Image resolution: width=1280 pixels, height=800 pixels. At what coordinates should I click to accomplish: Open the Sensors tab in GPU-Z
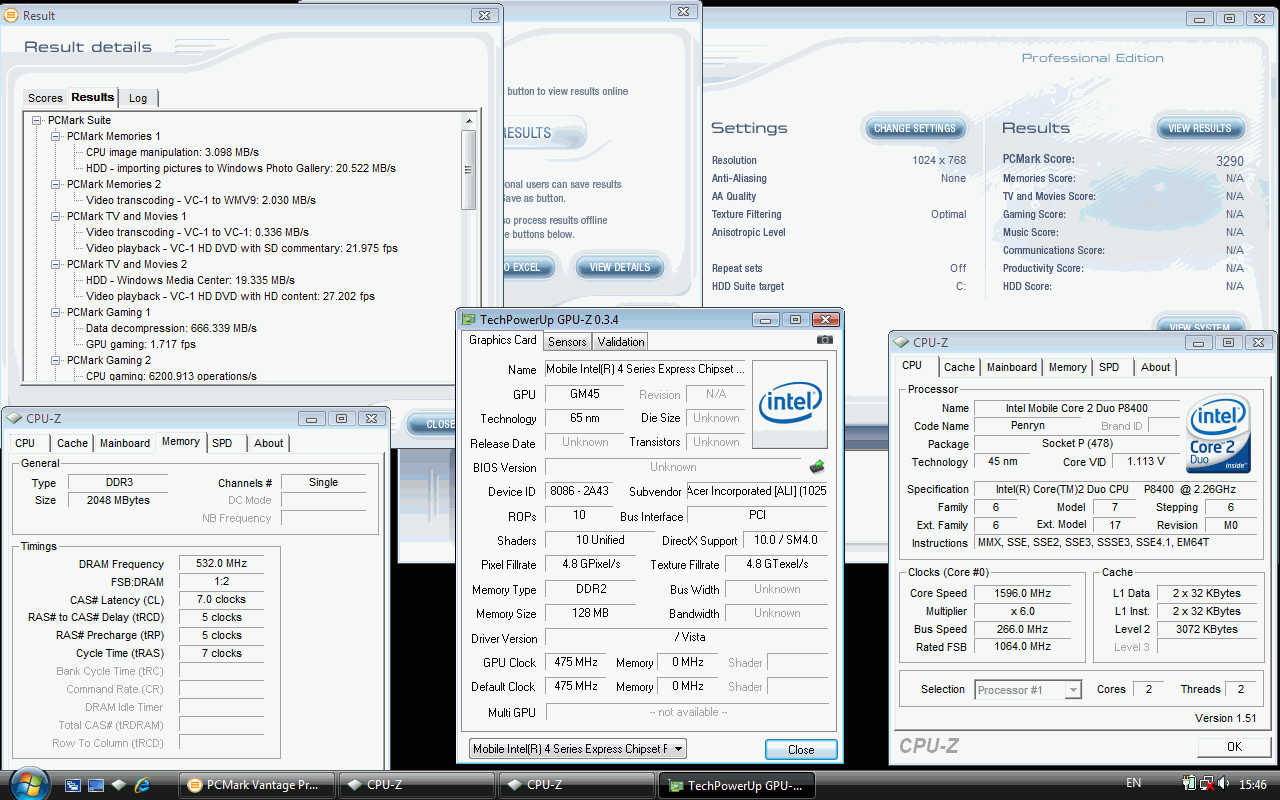pos(567,342)
